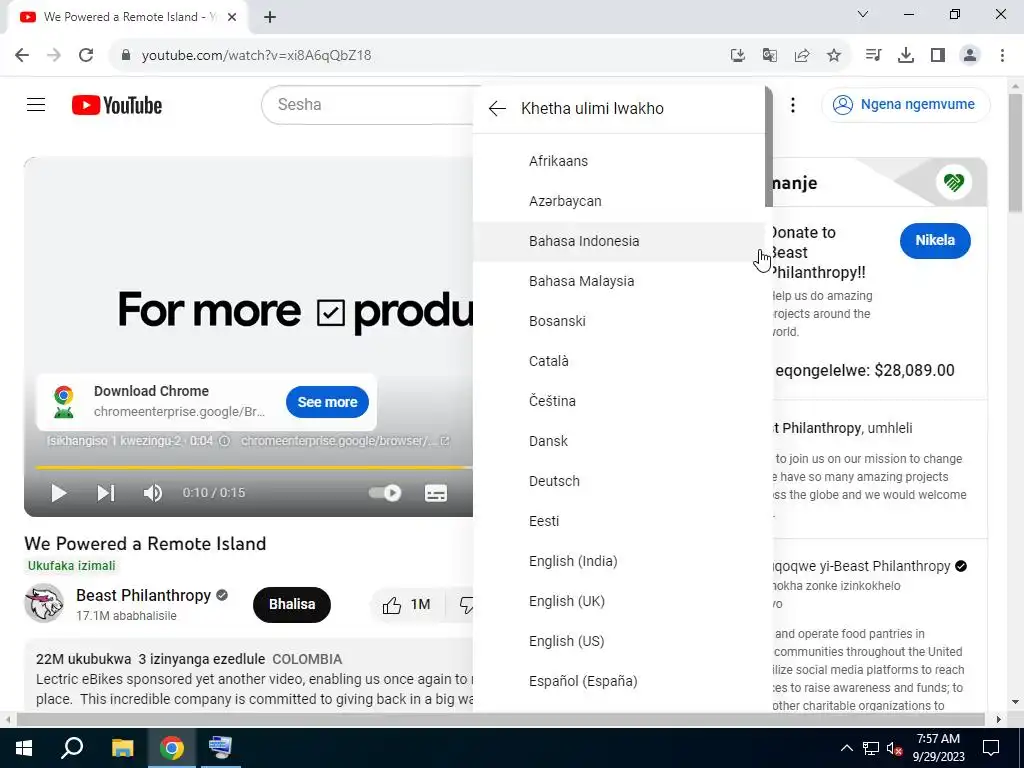
Task: Click the ad info icon next to 0:04
Action: (x=224, y=441)
